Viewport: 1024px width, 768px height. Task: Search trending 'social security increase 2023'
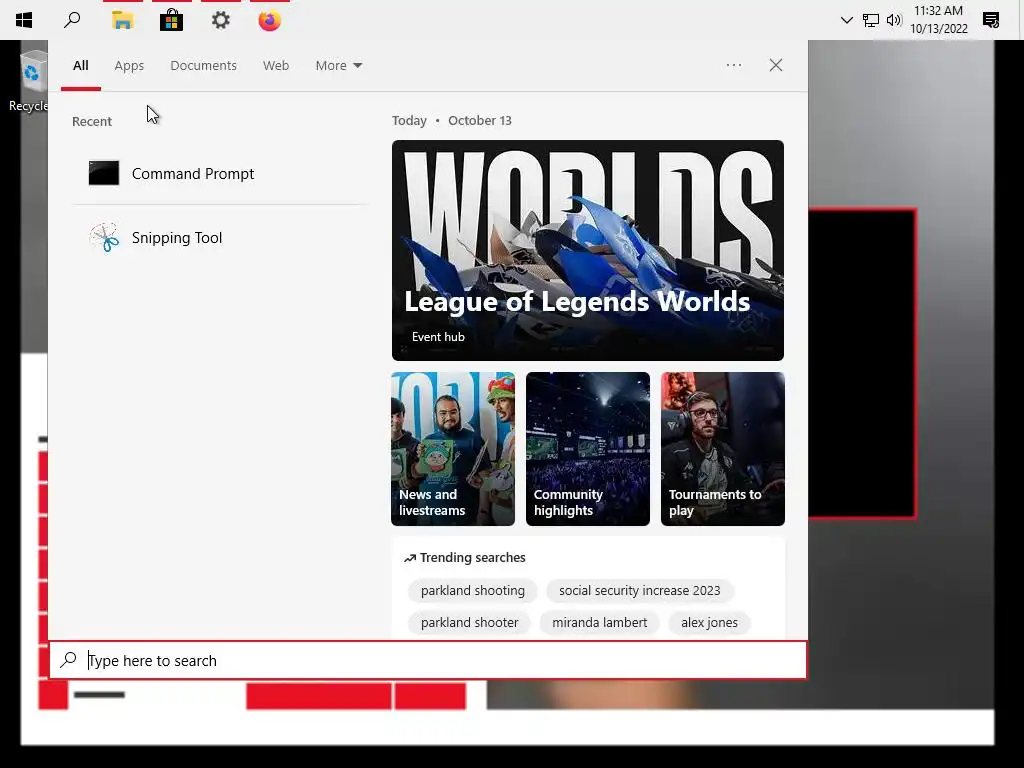tap(639, 590)
